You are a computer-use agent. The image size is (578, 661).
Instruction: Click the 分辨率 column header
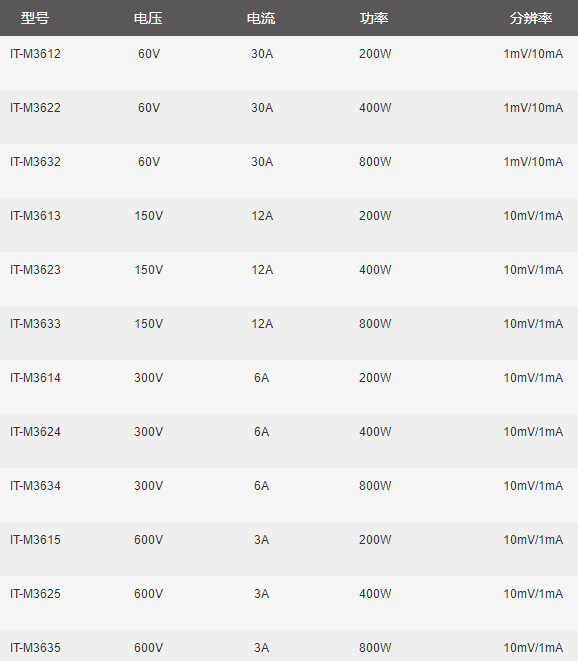[531, 18]
